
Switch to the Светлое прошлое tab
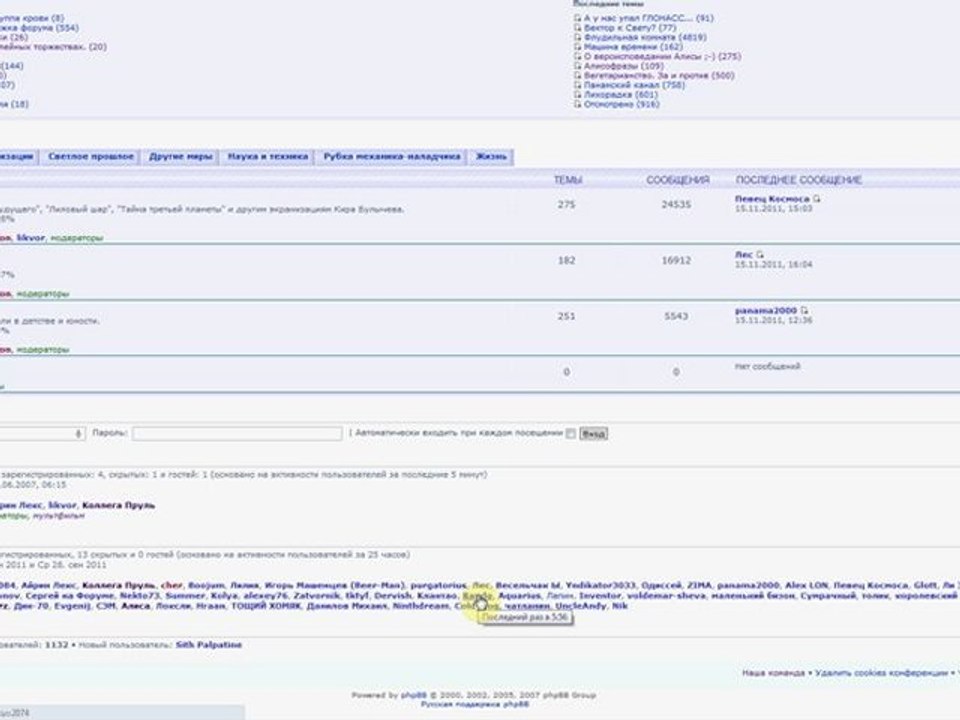(x=91, y=157)
